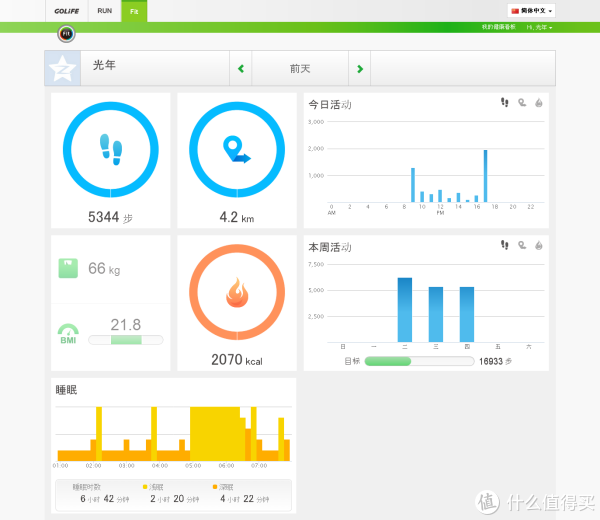Go to next day with right arrow
The image size is (600, 520).
[x=360, y=69]
